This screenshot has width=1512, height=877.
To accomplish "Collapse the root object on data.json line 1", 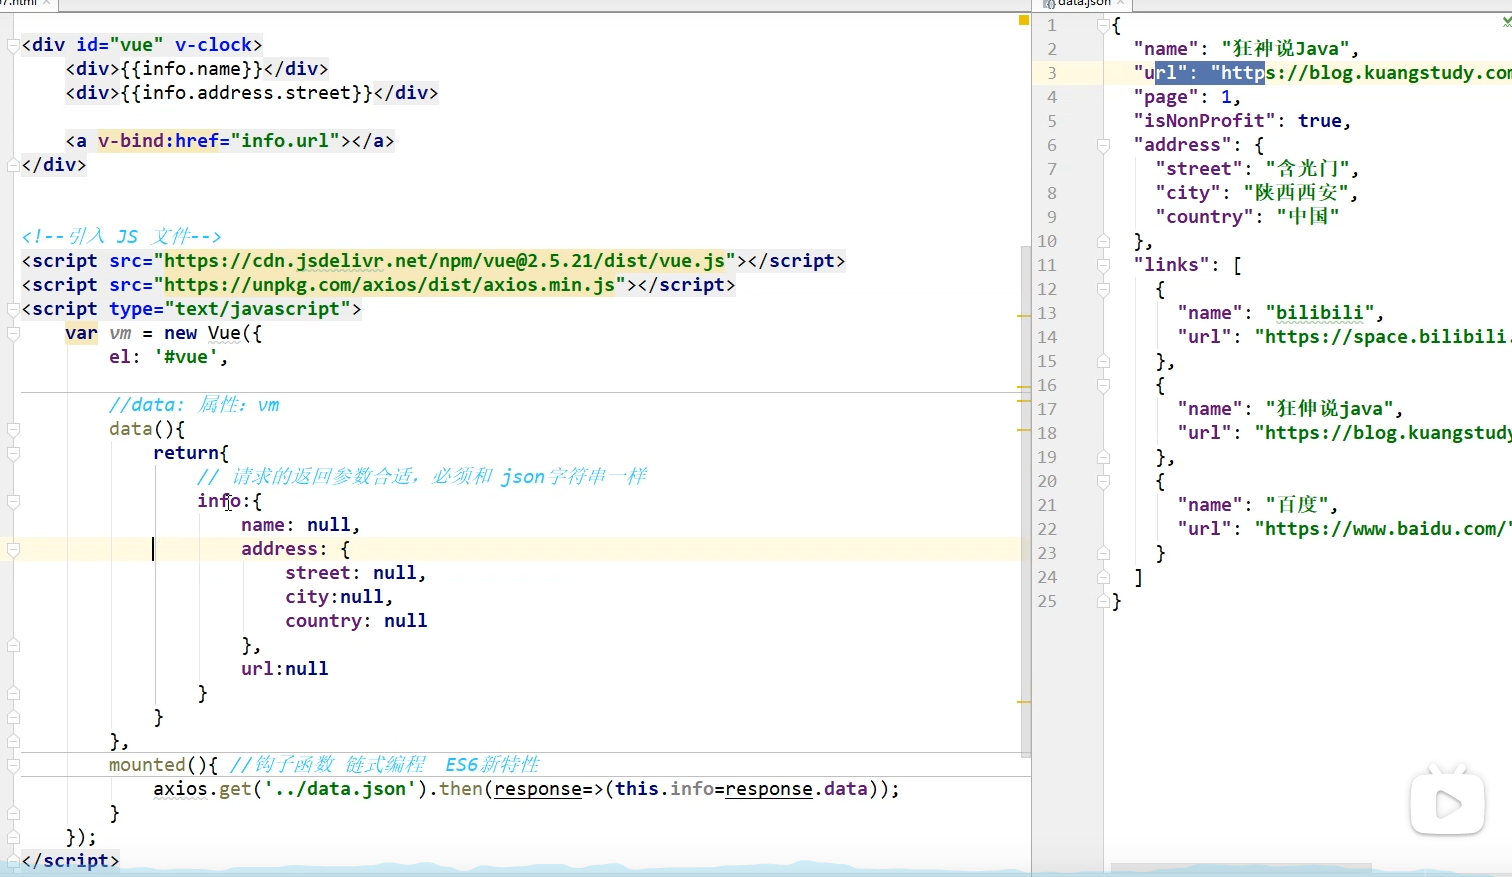I will (x=1103, y=25).
